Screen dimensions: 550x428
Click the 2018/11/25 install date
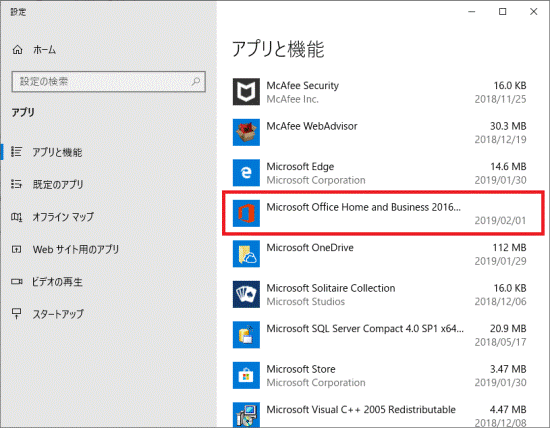tap(500, 99)
